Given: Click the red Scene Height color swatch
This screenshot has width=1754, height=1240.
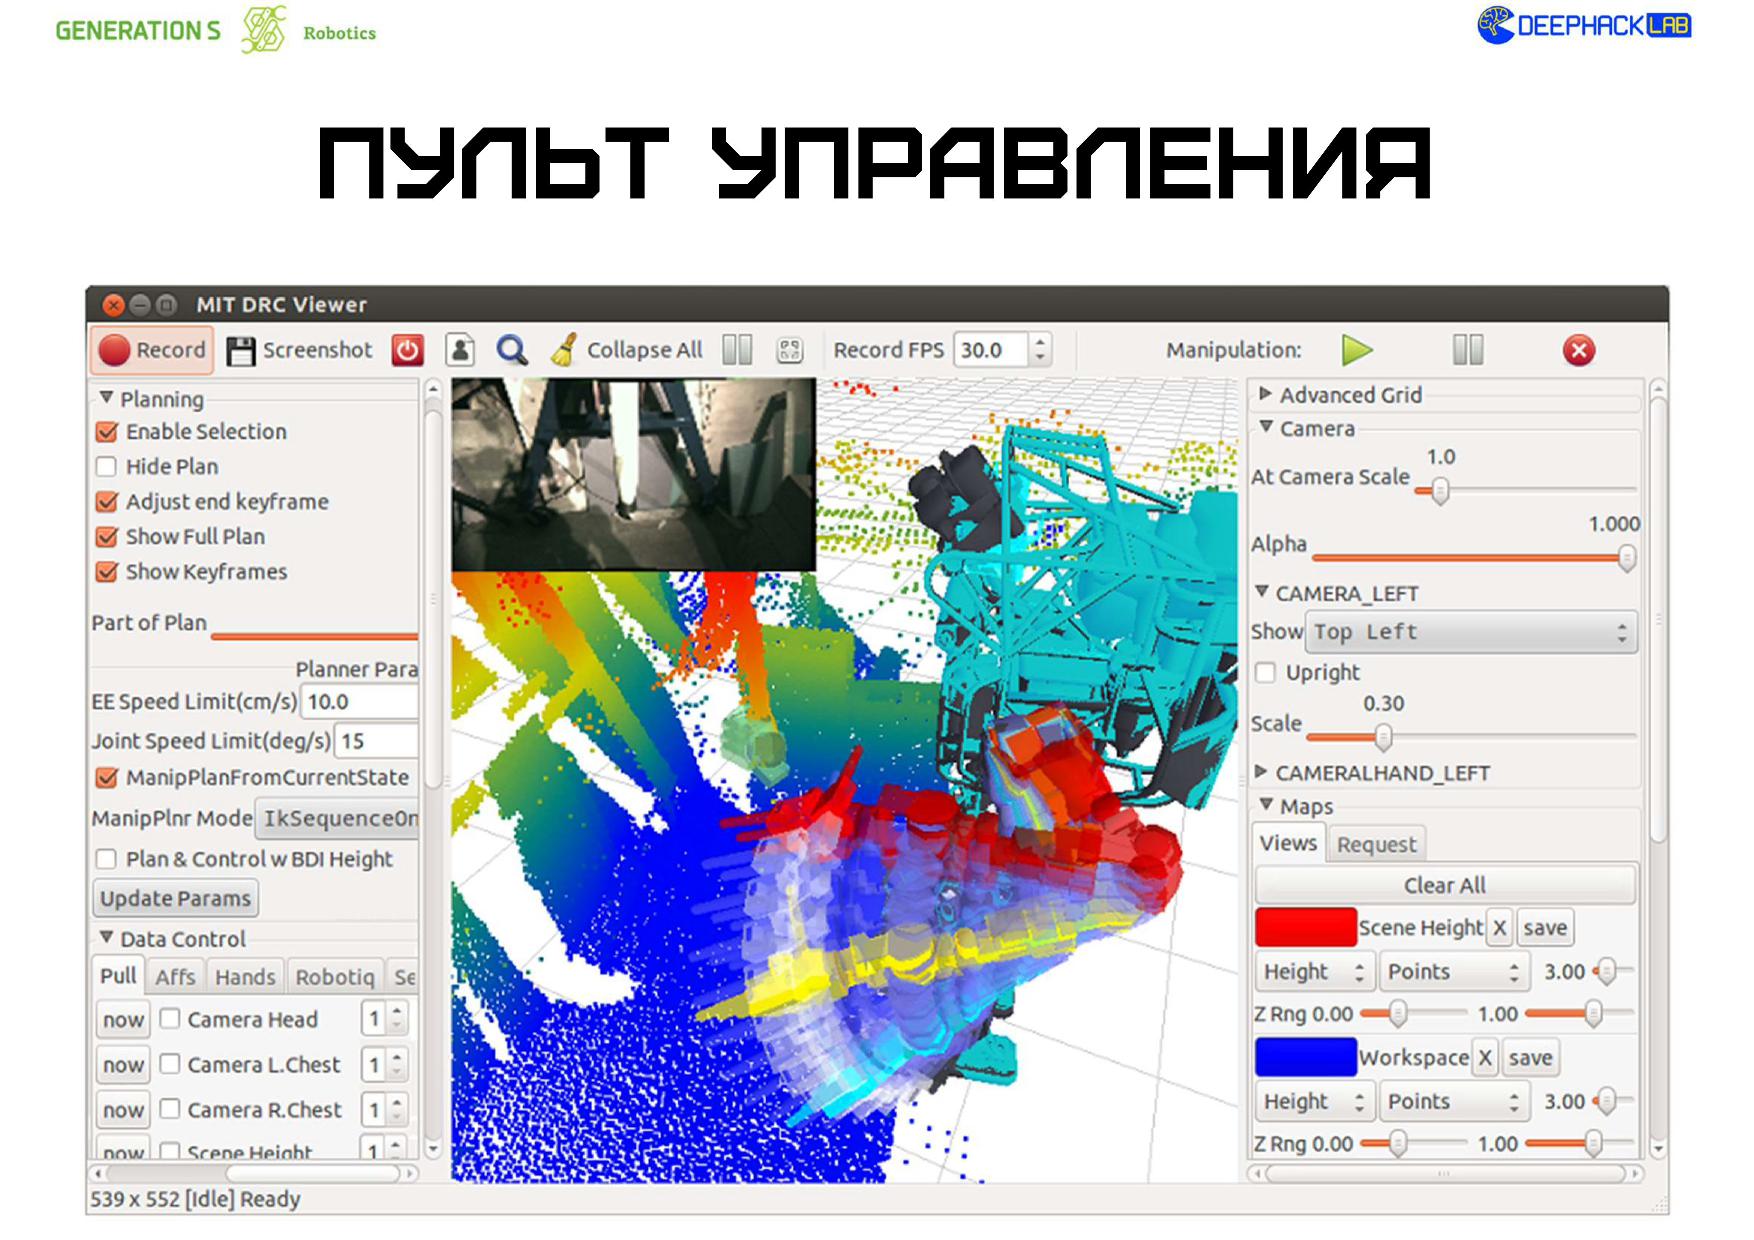Looking at the screenshot, I should coord(1306,927).
